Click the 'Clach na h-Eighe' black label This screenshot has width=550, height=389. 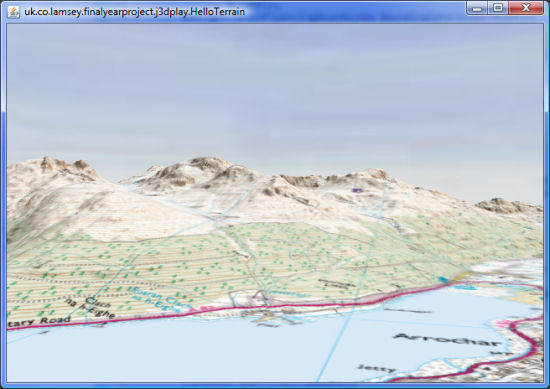coord(90,307)
